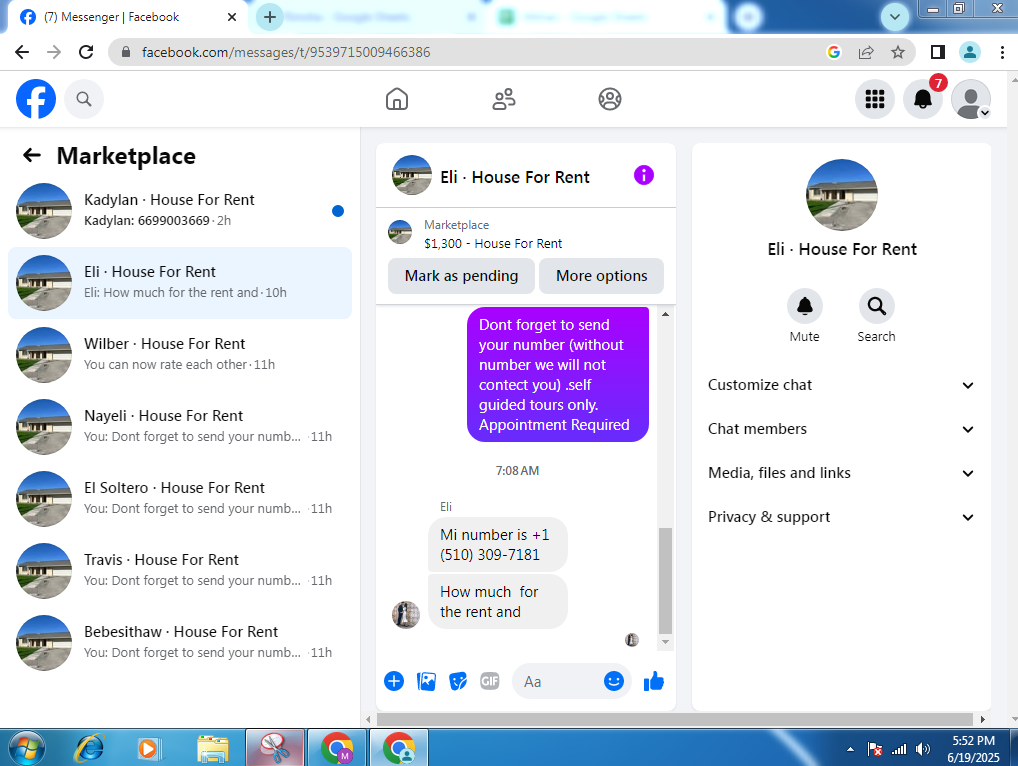The width and height of the screenshot is (1018, 766).
Task: Open the Groups icon in top navigation
Action: coord(610,99)
